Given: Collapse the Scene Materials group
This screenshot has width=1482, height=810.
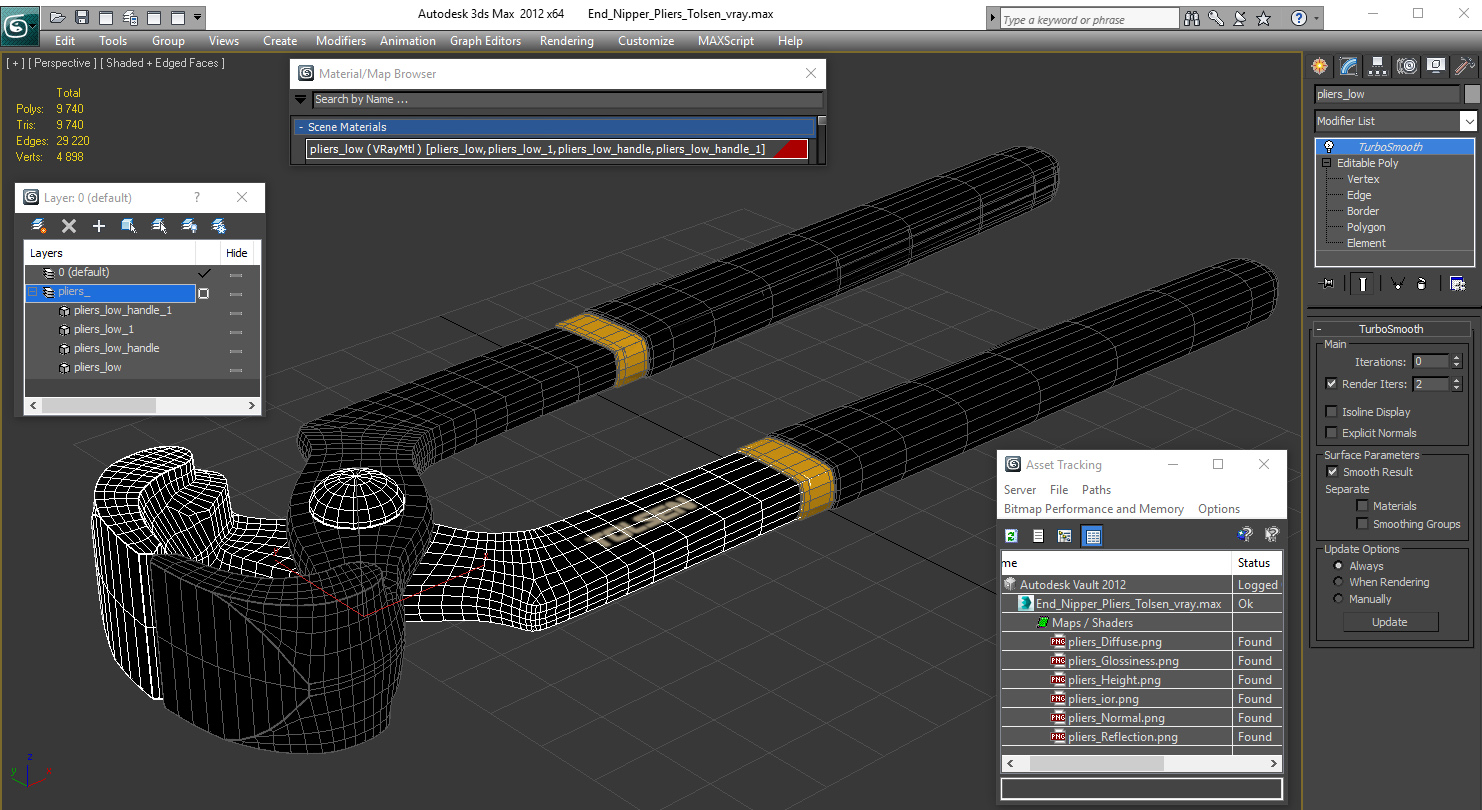Looking at the screenshot, I should [x=301, y=127].
